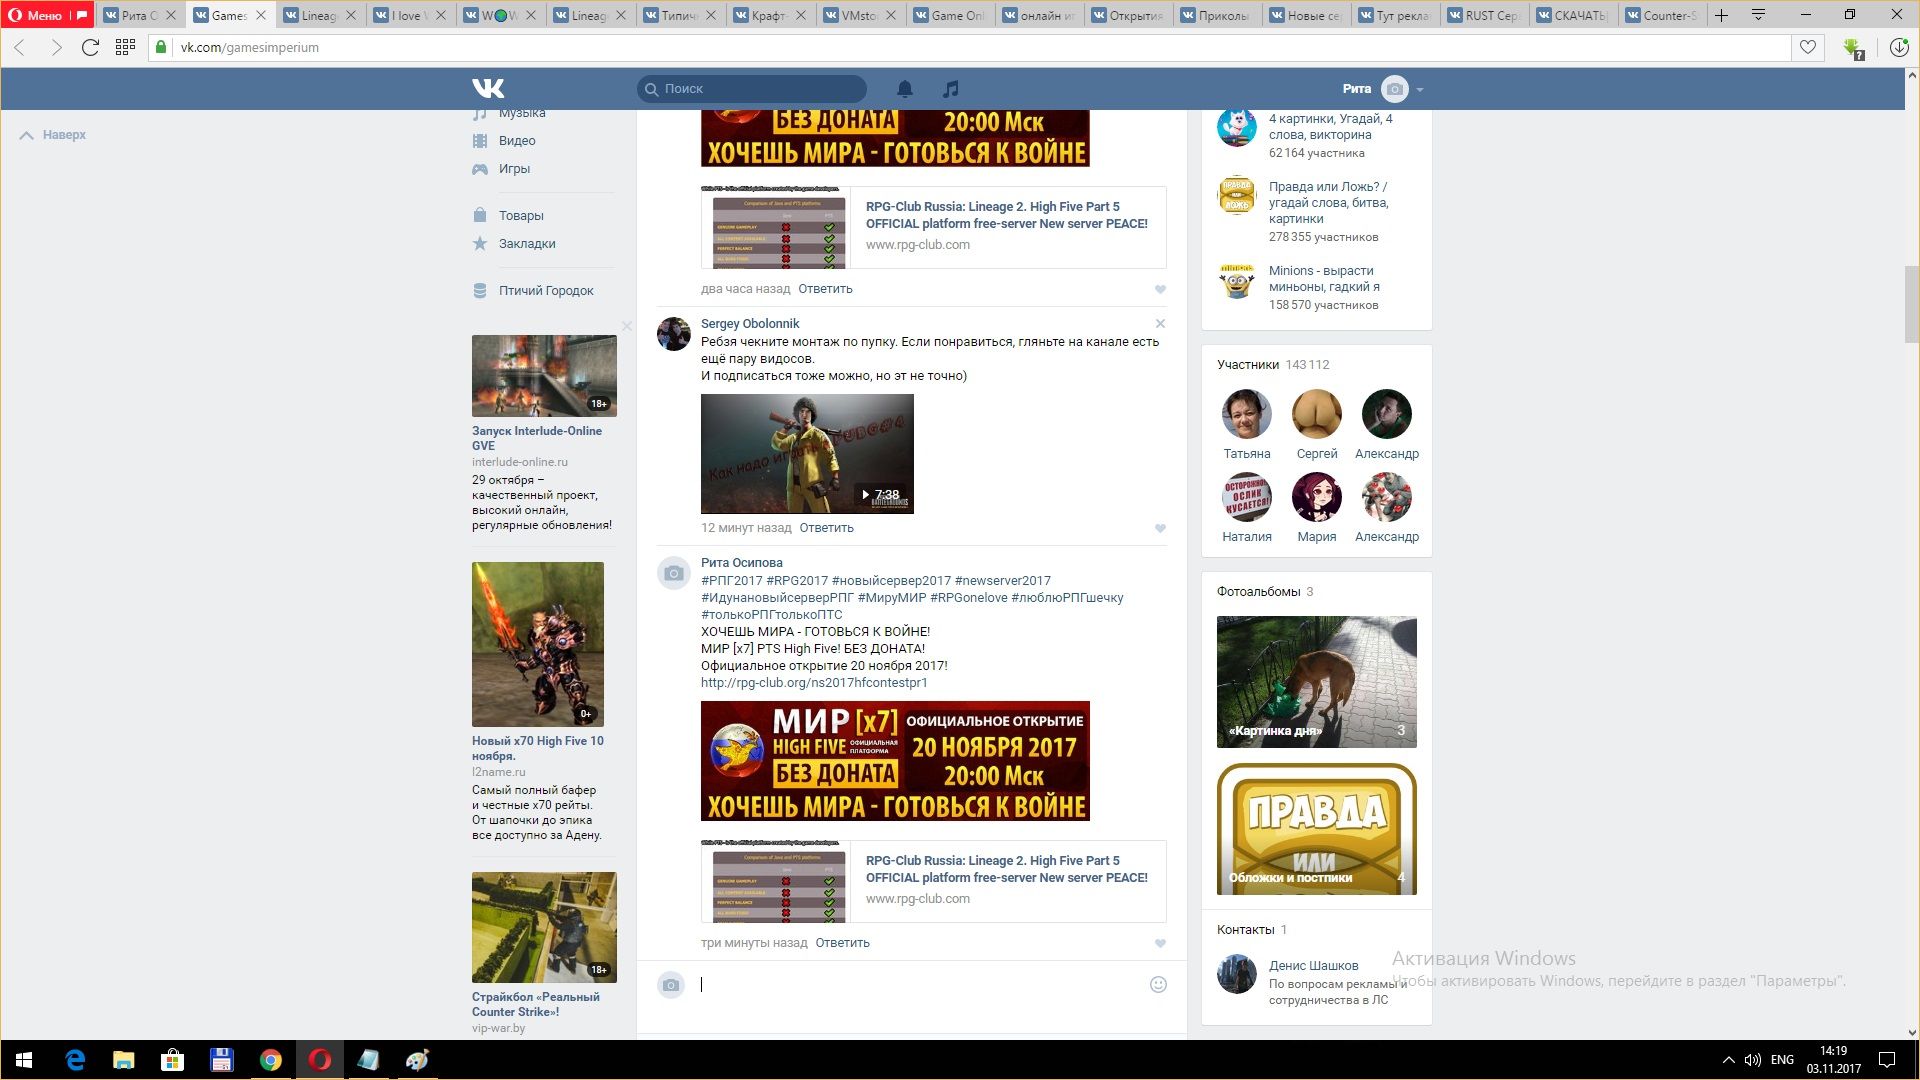The width and height of the screenshot is (1920, 1080).
Task: Like Sergey Obolonnik's post heart
Action: pos(1160,528)
